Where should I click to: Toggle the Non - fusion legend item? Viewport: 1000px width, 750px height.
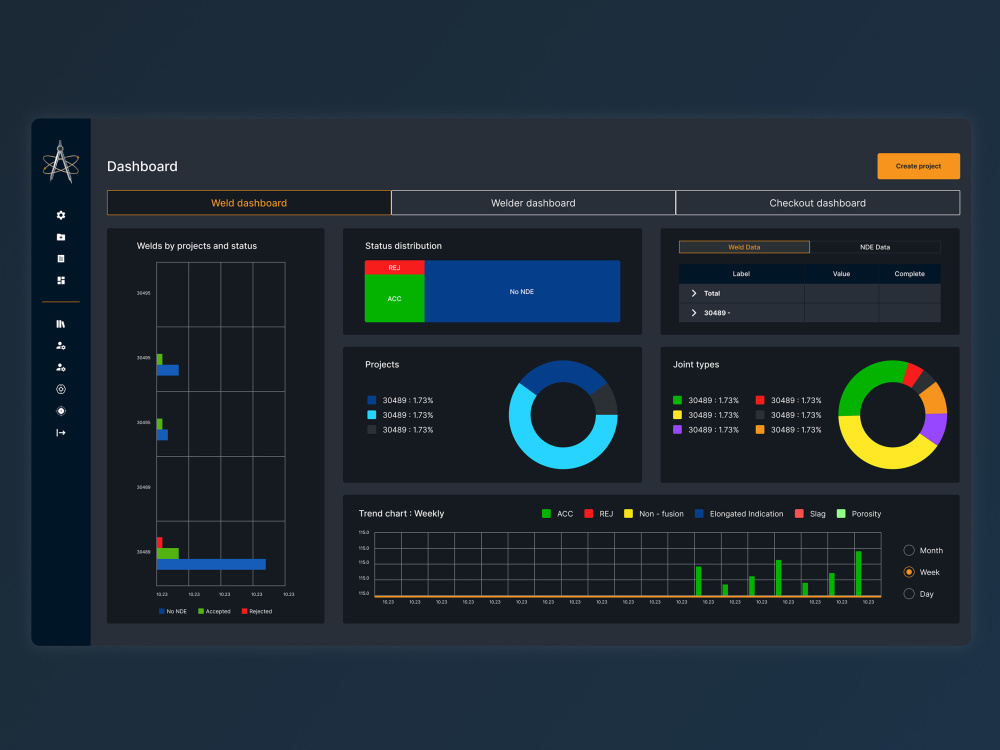[x=654, y=513]
